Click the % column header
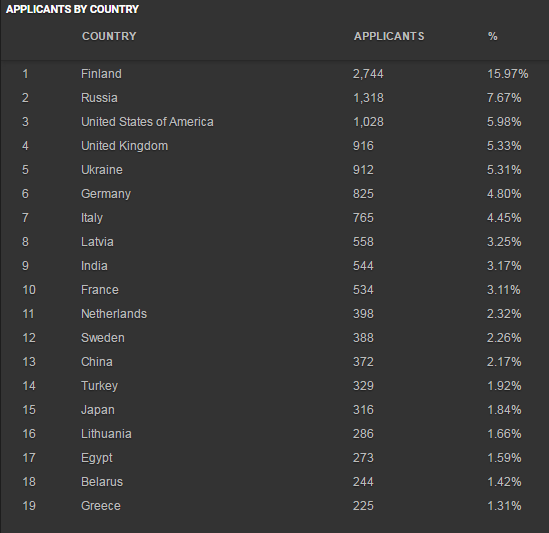The height and width of the screenshot is (533, 549). tap(492, 36)
